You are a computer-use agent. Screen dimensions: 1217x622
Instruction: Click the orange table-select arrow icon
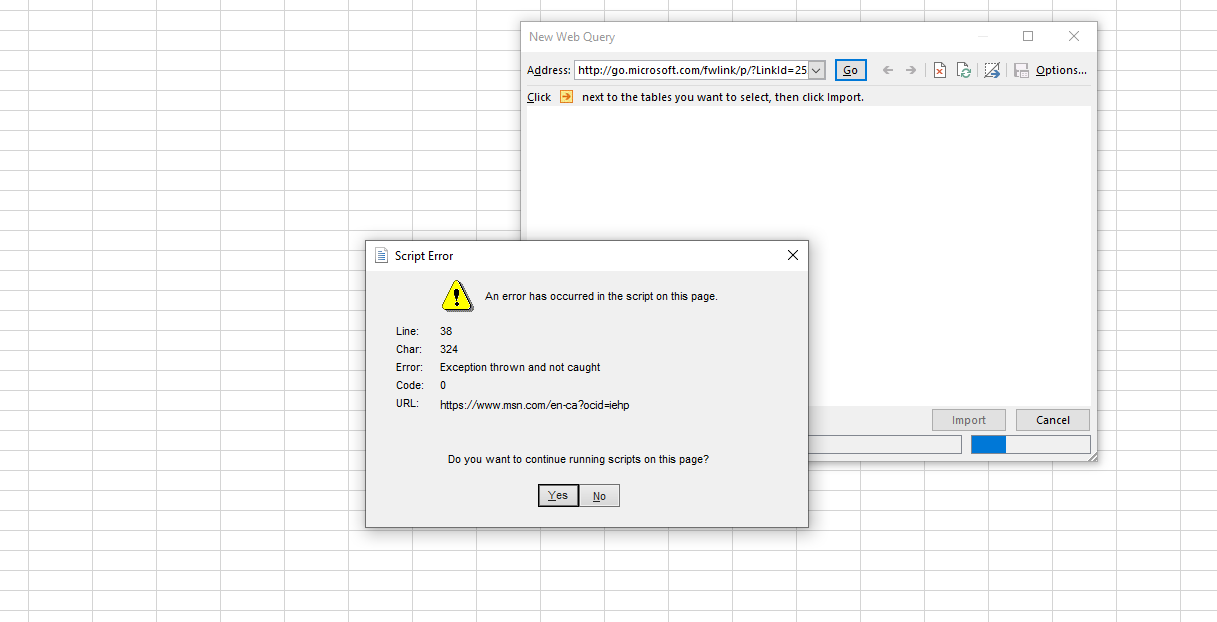point(566,96)
